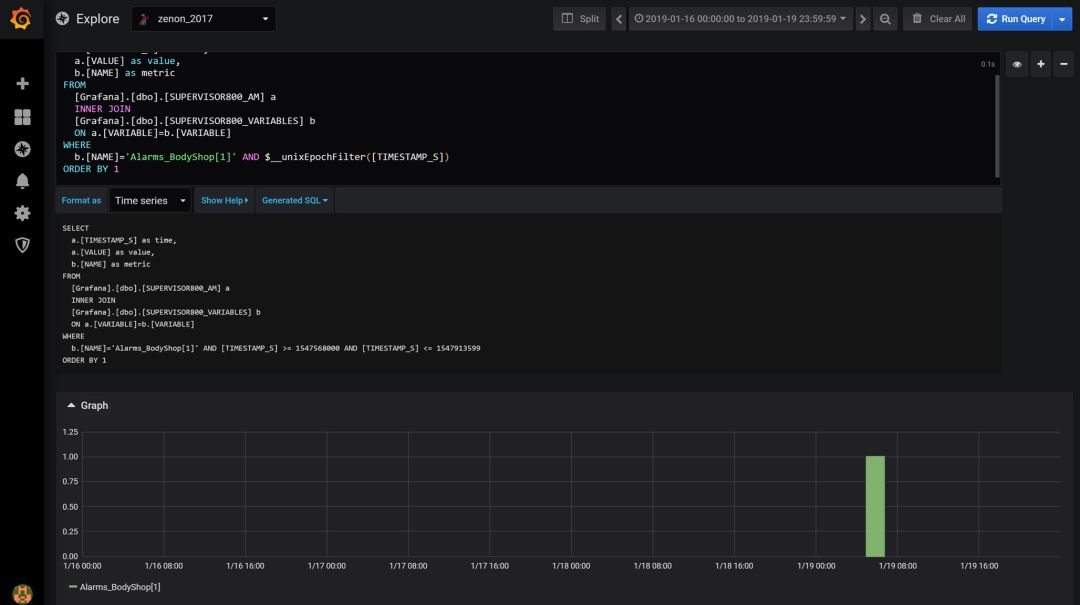This screenshot has height=605, width=1080.
Task: Open the Create plus menu in sidebar
Action: coord(22,84)
